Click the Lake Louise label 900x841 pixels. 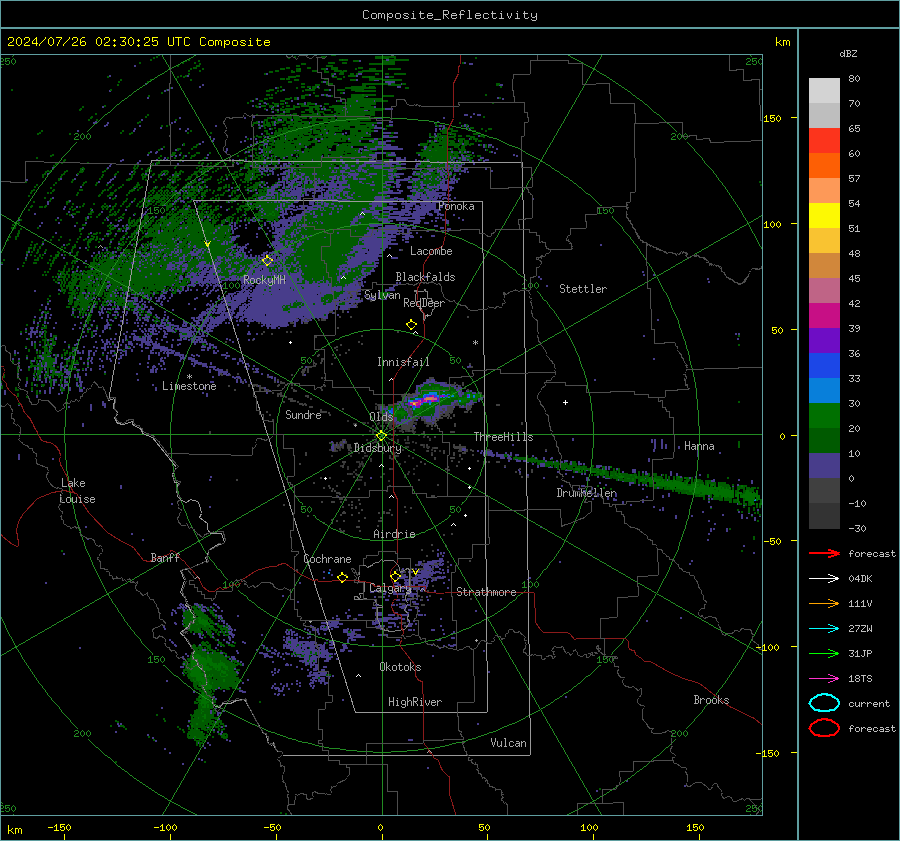(77, 491)
